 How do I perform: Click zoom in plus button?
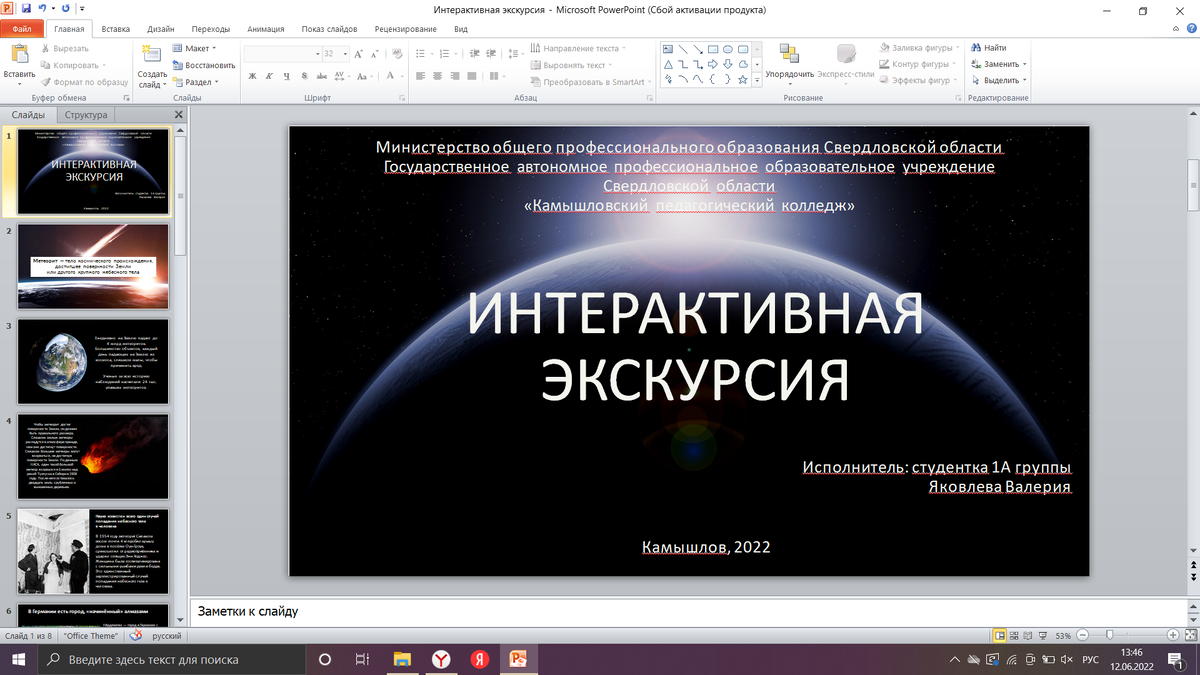click(1173, 635)
